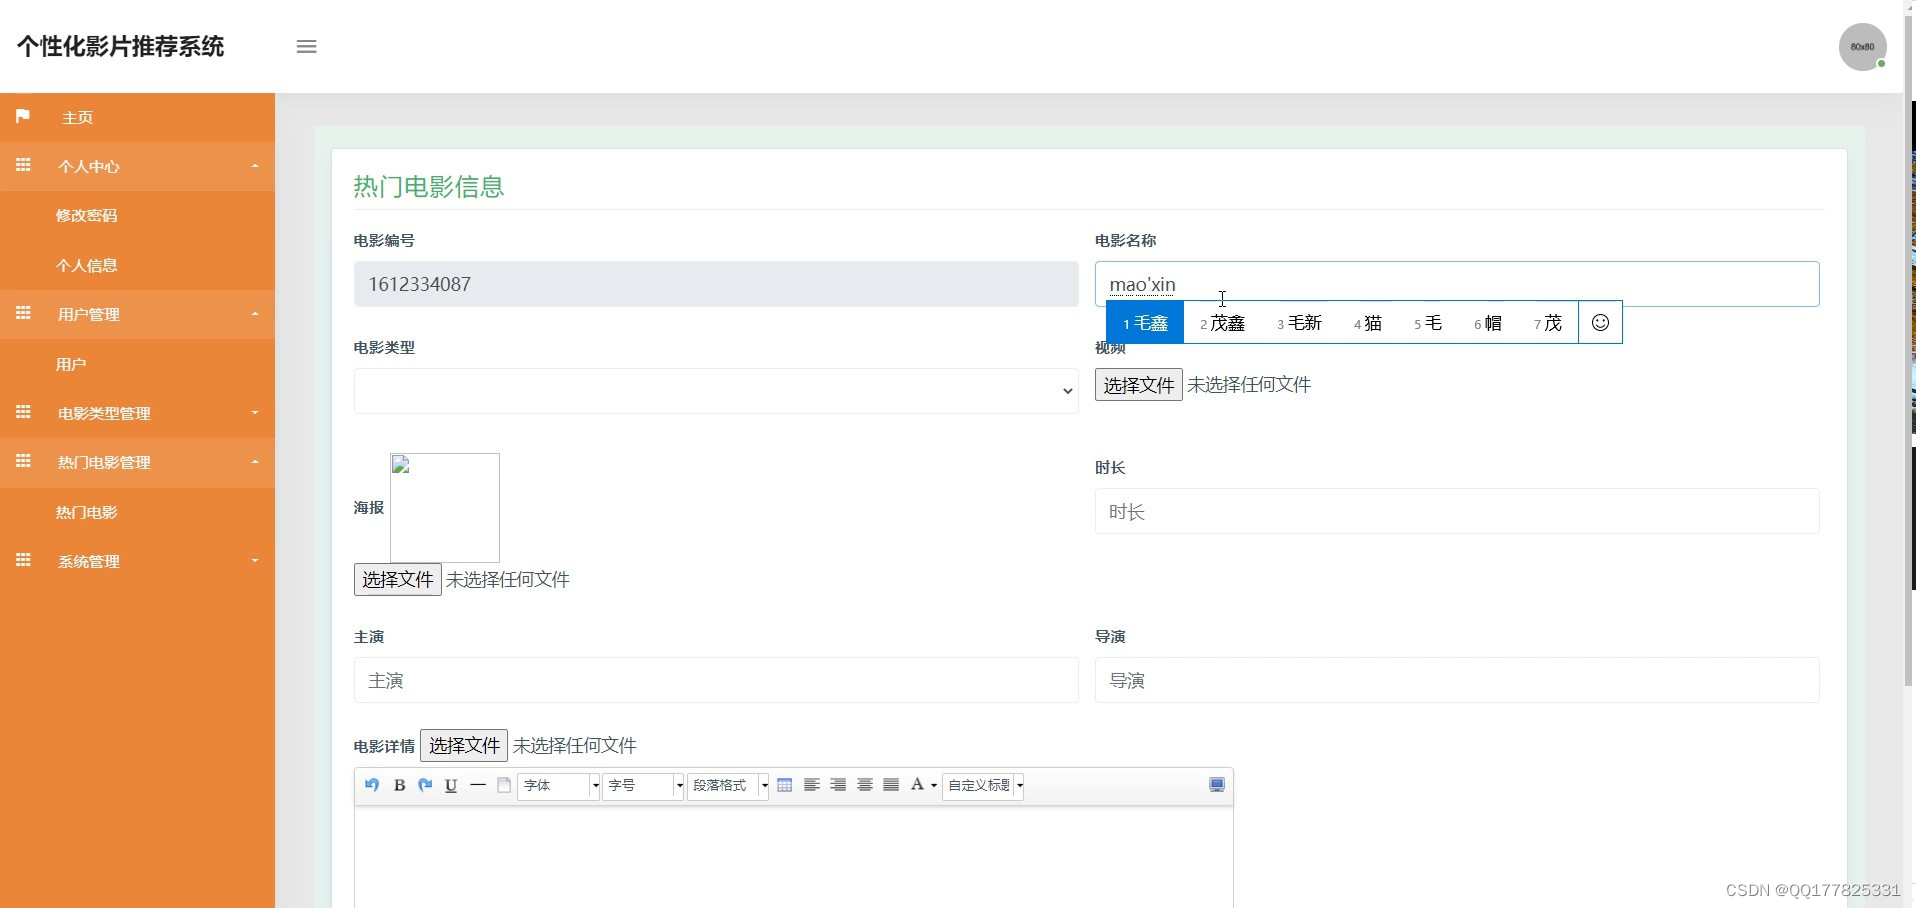Apply bold formatting in editor

[x=399, y=785]
